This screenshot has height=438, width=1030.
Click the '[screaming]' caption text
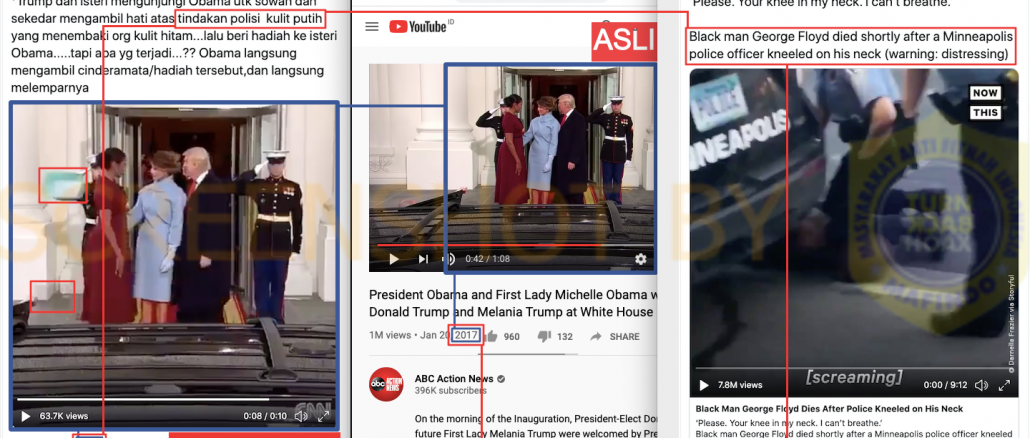click(x=854, y=377)
